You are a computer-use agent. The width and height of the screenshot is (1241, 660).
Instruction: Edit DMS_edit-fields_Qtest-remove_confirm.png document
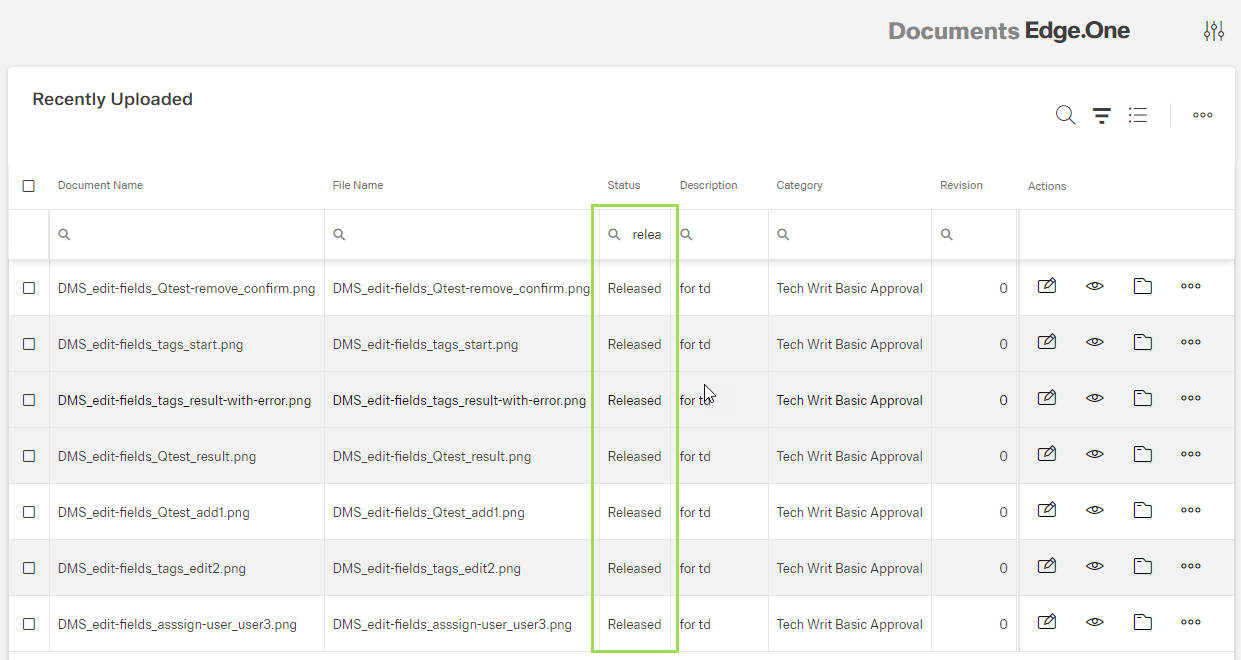click(1046, 287)
